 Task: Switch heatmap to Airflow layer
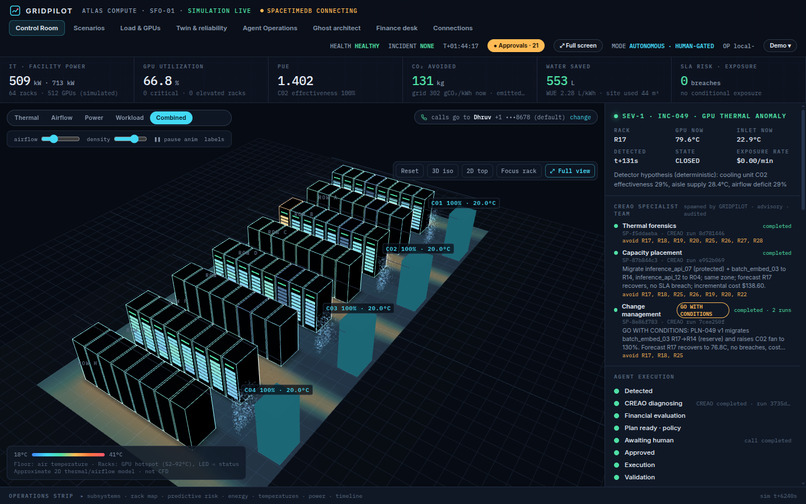click(62, 118)
